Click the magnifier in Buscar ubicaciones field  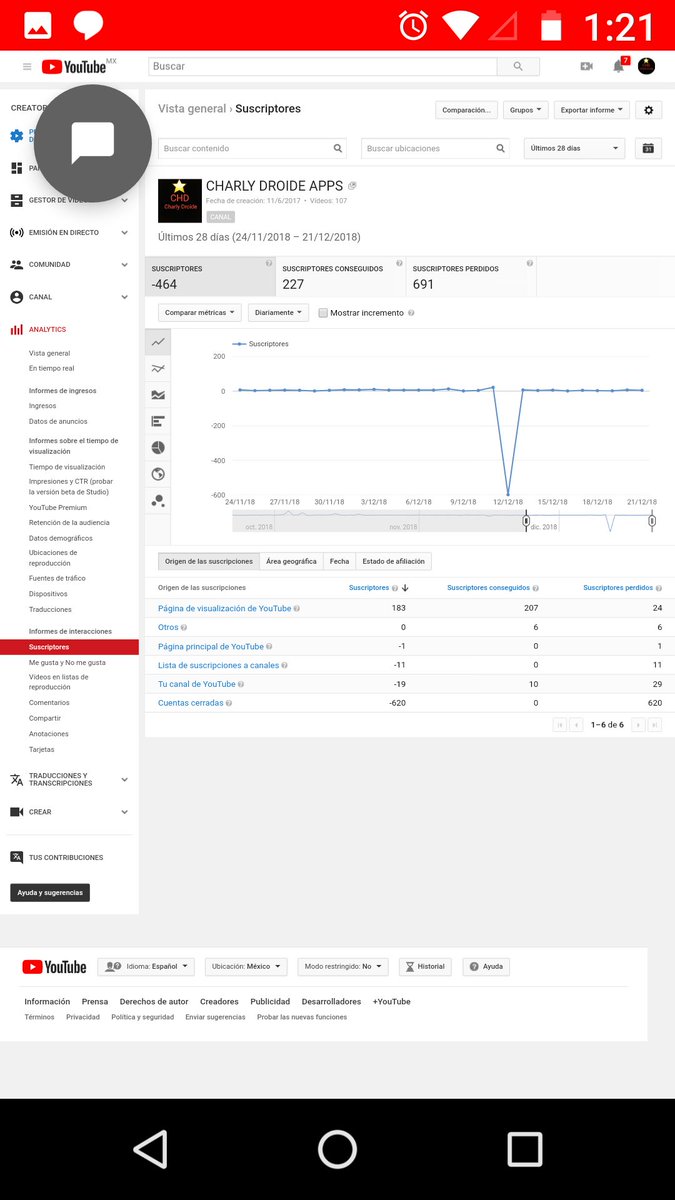[501, 148]
